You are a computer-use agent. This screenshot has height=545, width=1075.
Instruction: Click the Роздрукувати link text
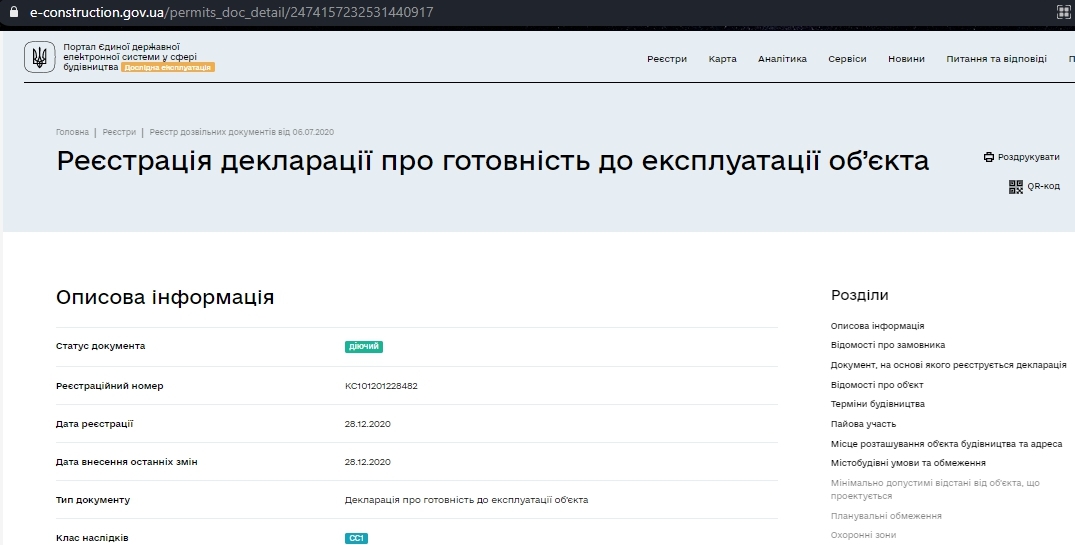1028,157
